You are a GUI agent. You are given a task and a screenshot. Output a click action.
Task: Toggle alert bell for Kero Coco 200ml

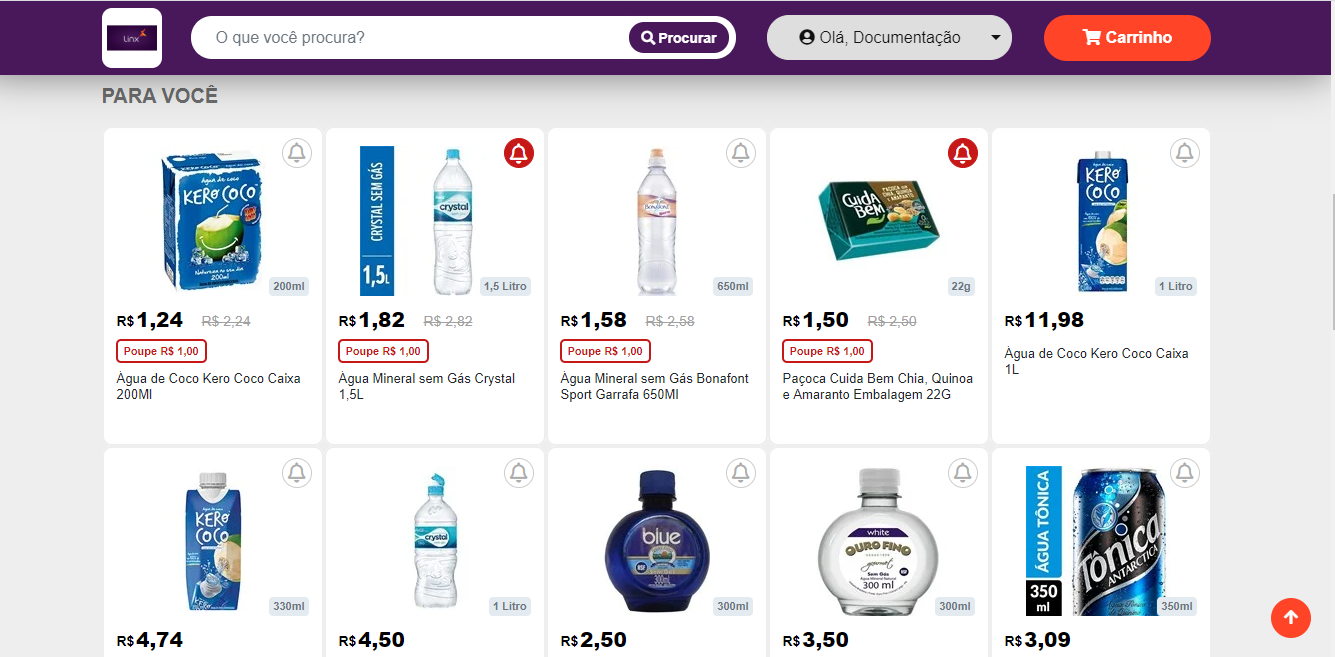(297, 153)
